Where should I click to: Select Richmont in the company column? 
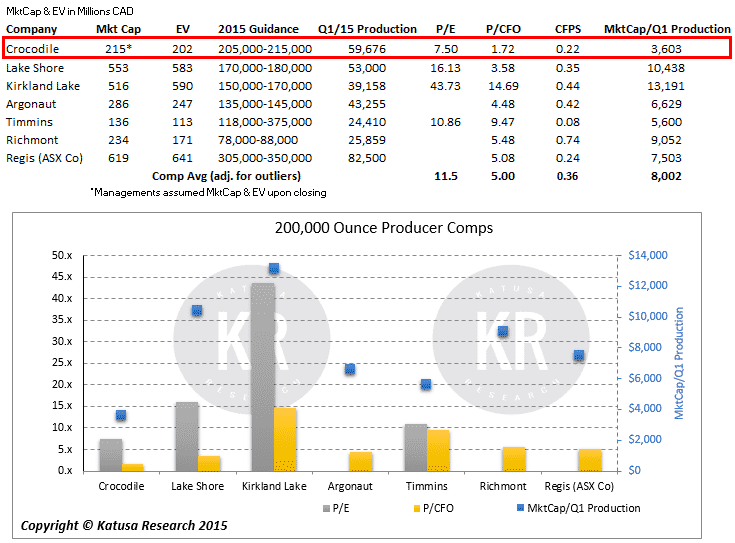(32, 140)
